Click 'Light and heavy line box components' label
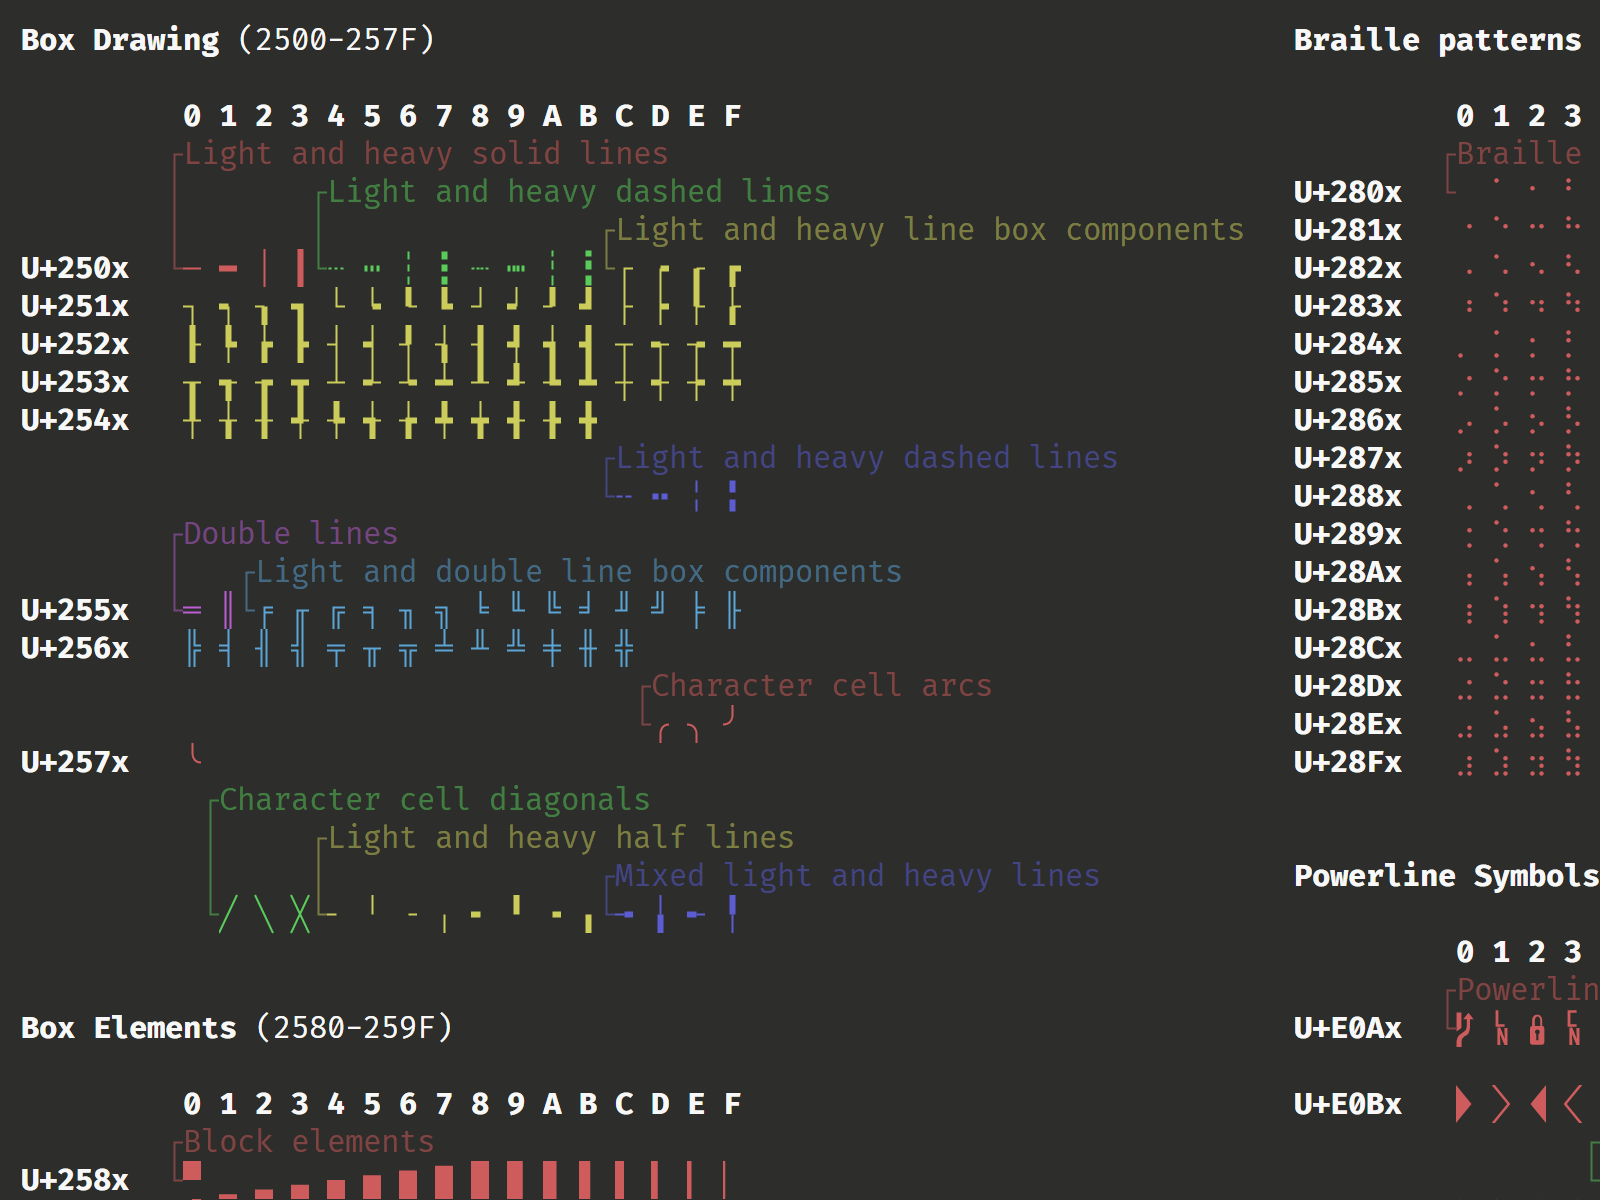Screen dimensions: 1600x1200 930,230
